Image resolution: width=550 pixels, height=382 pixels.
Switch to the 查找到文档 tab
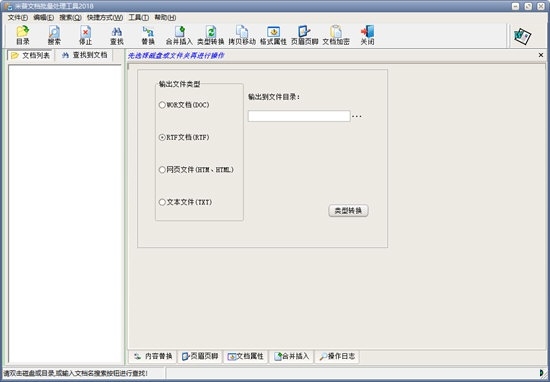84,55
